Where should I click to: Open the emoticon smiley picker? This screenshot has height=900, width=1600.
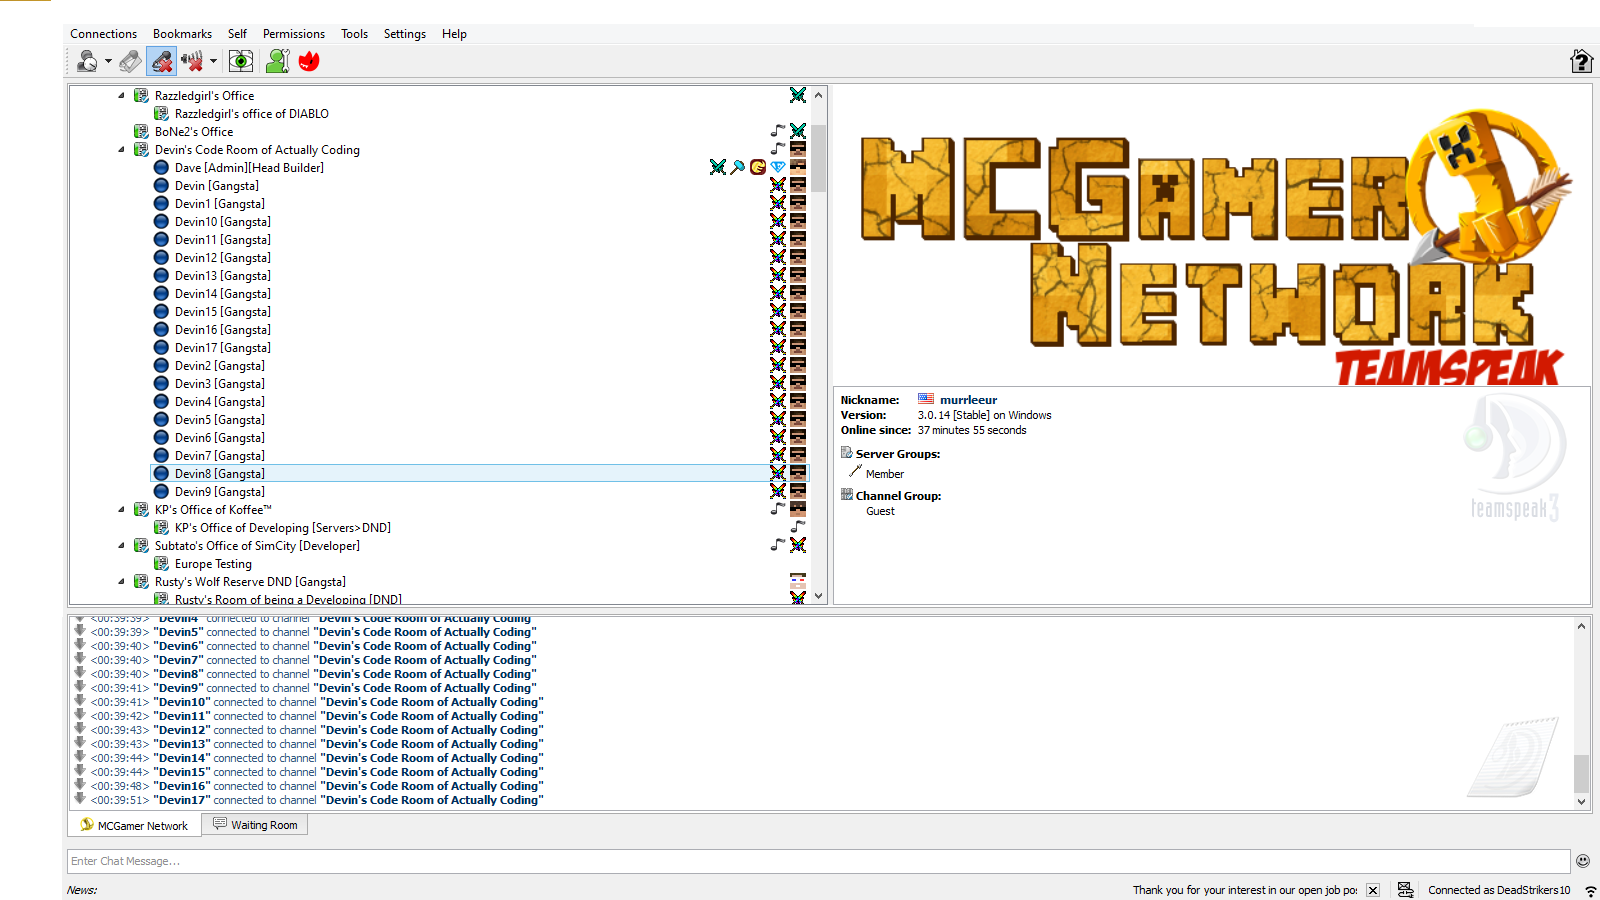(1583, 861)
